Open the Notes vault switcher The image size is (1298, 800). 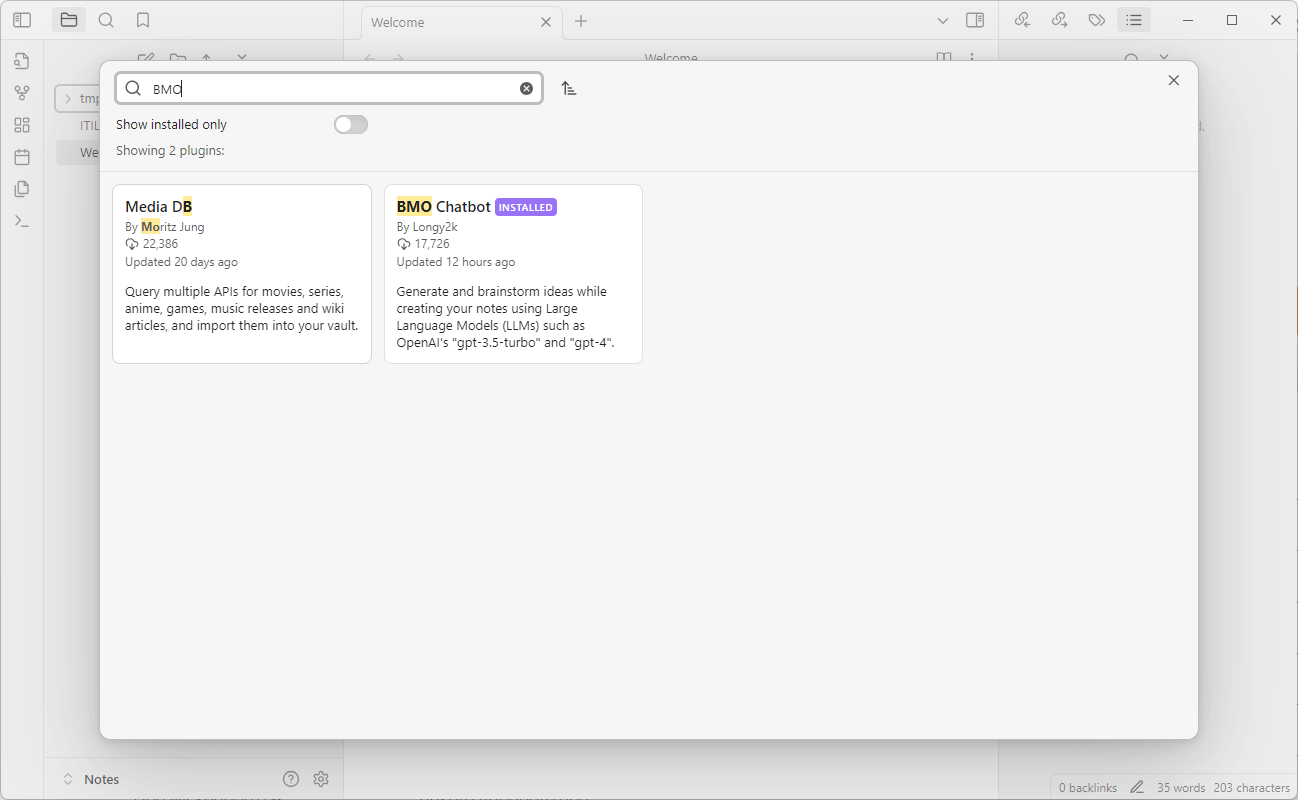(100, 779)
